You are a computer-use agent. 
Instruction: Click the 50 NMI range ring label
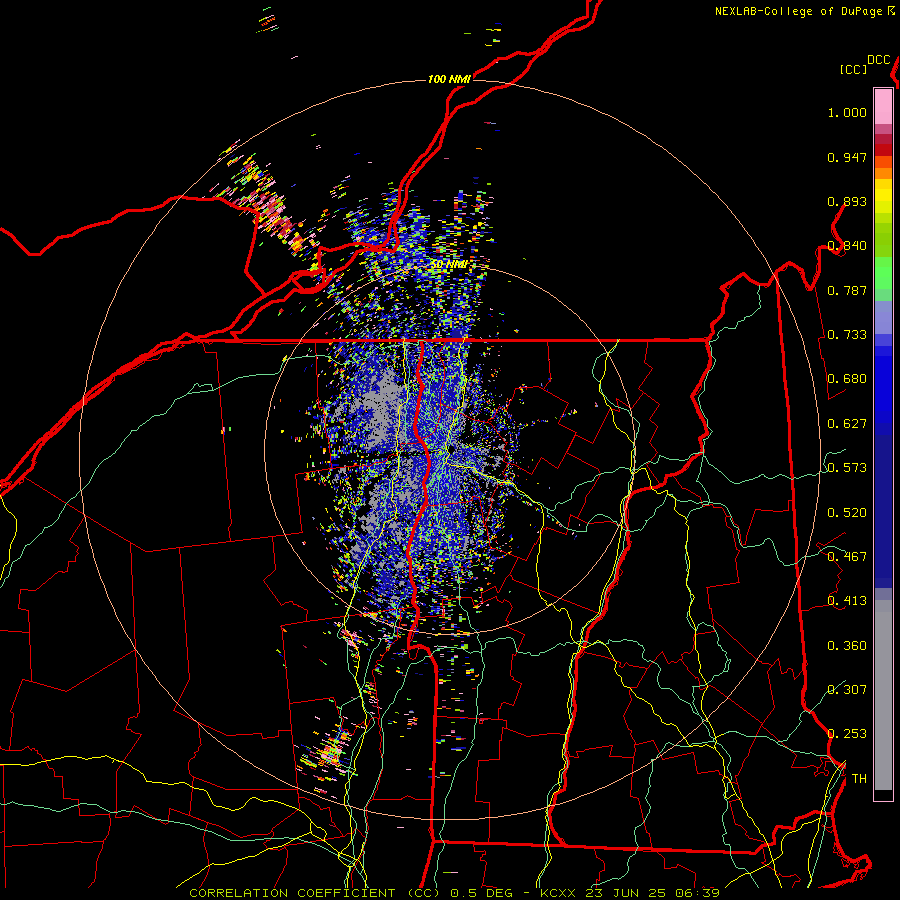tap(449, 265)
